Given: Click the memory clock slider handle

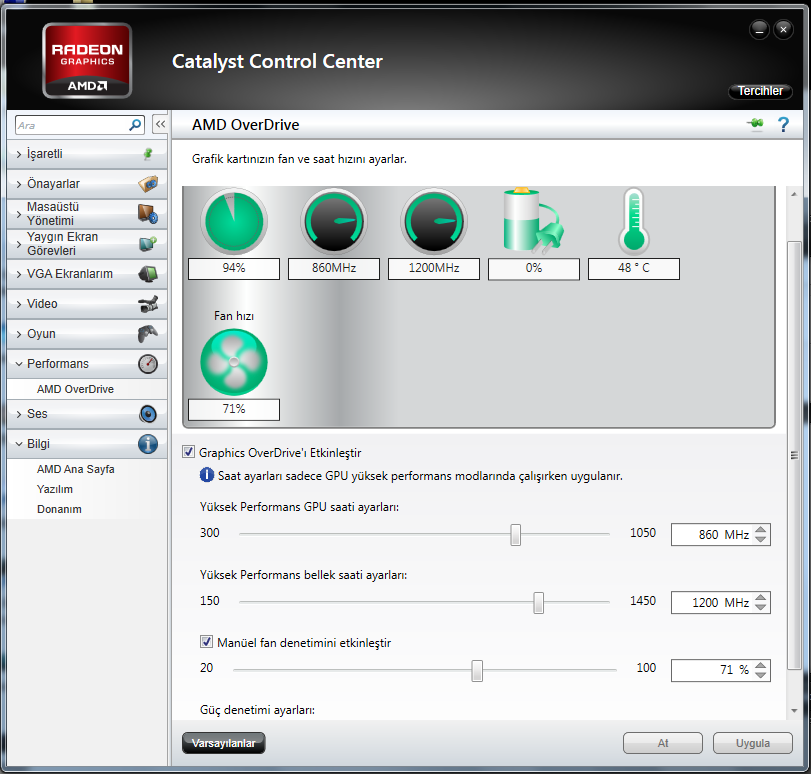Looking at the screenshot, I should coord(538,603).
